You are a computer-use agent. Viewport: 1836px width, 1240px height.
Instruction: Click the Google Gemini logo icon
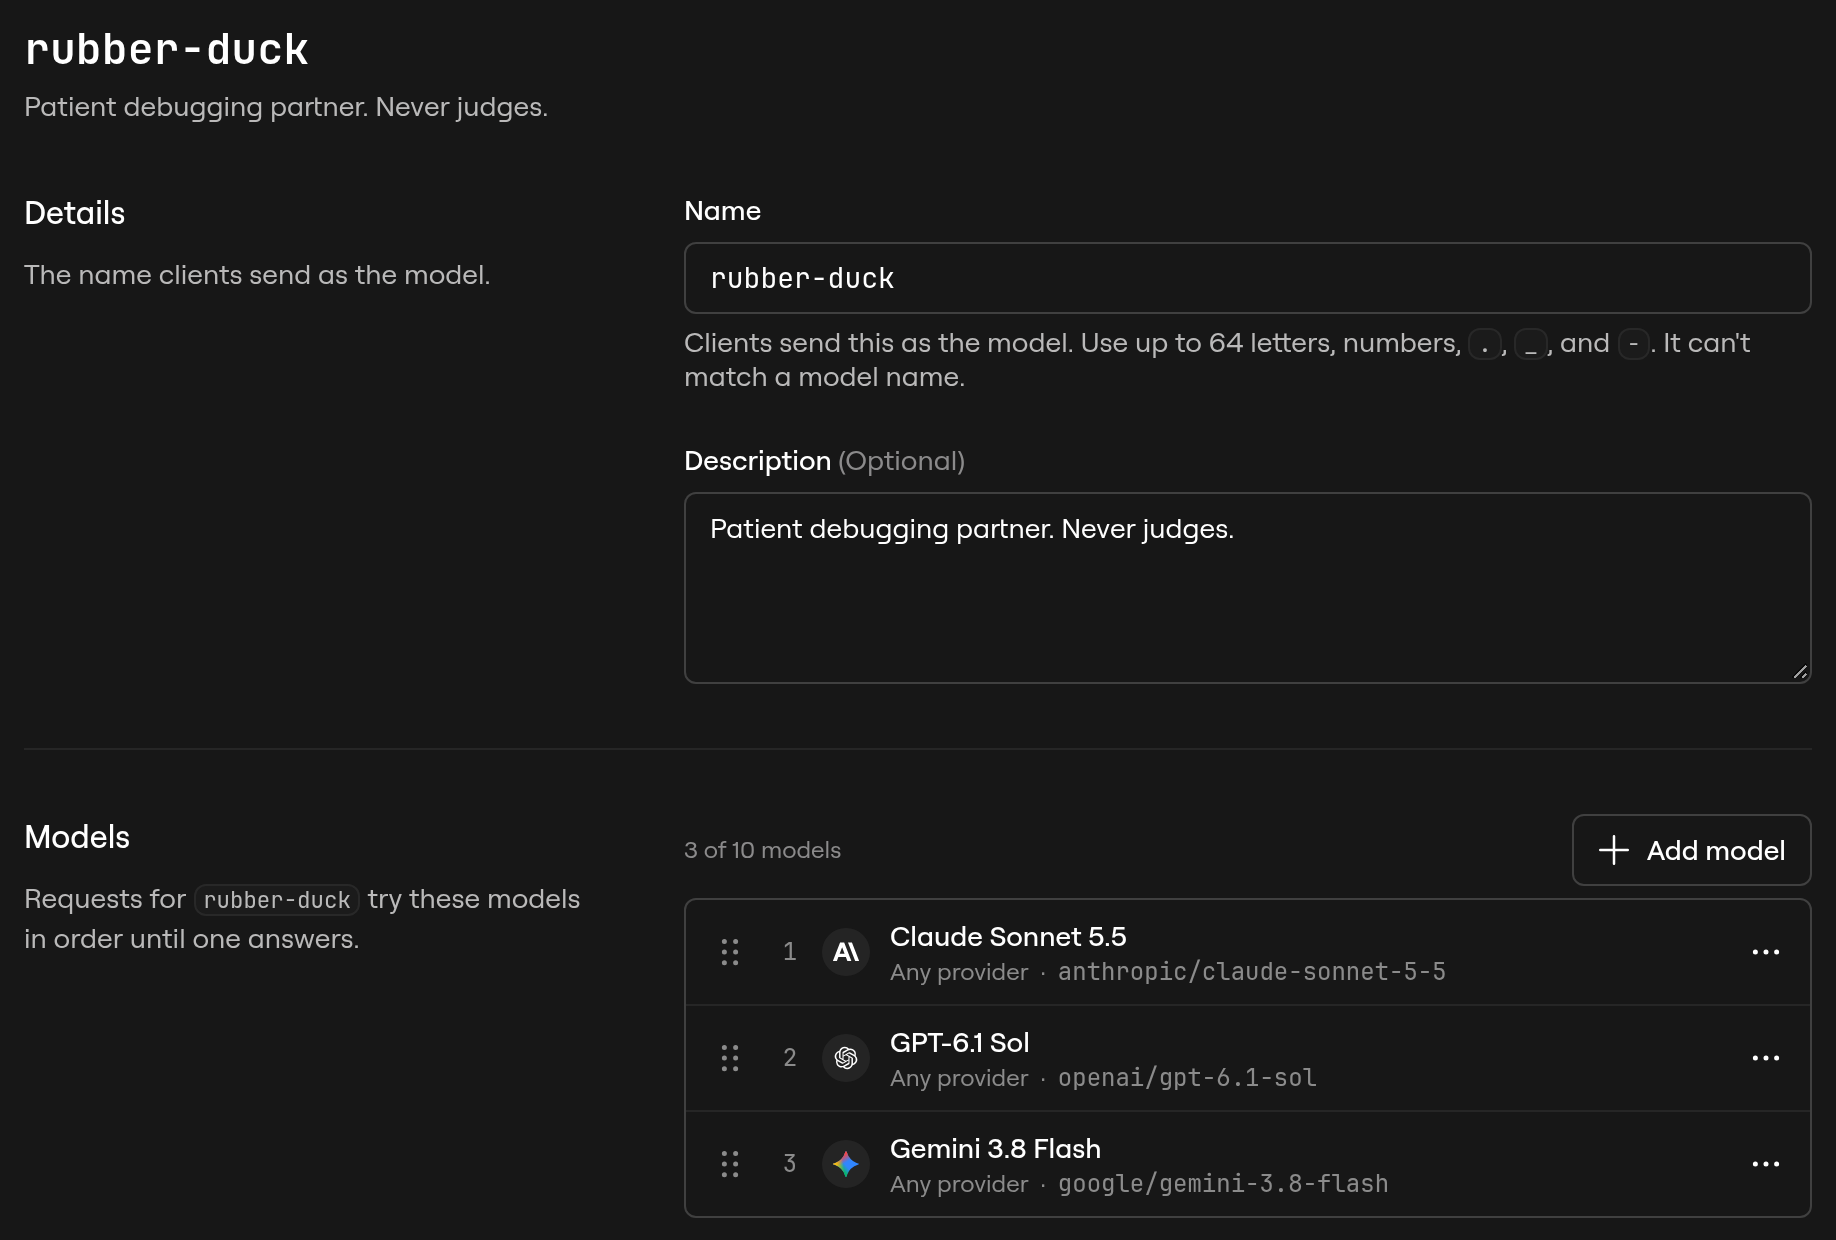pos(846,1164)
